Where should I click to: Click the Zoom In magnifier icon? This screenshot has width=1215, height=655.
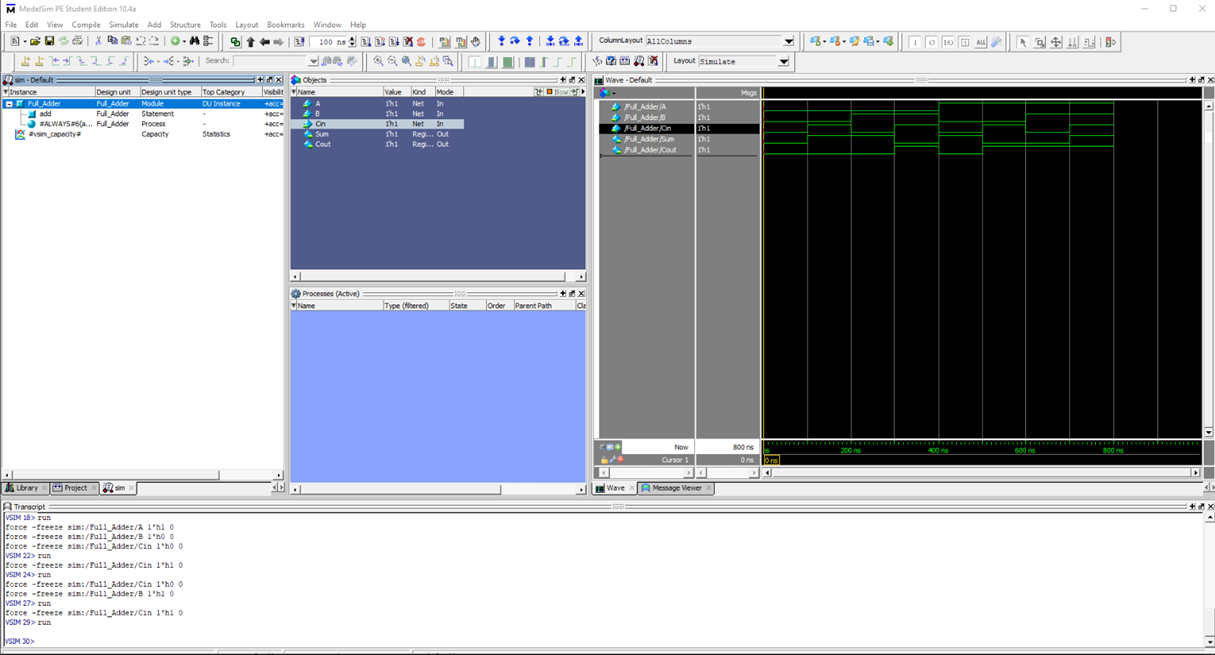point(378,62)
